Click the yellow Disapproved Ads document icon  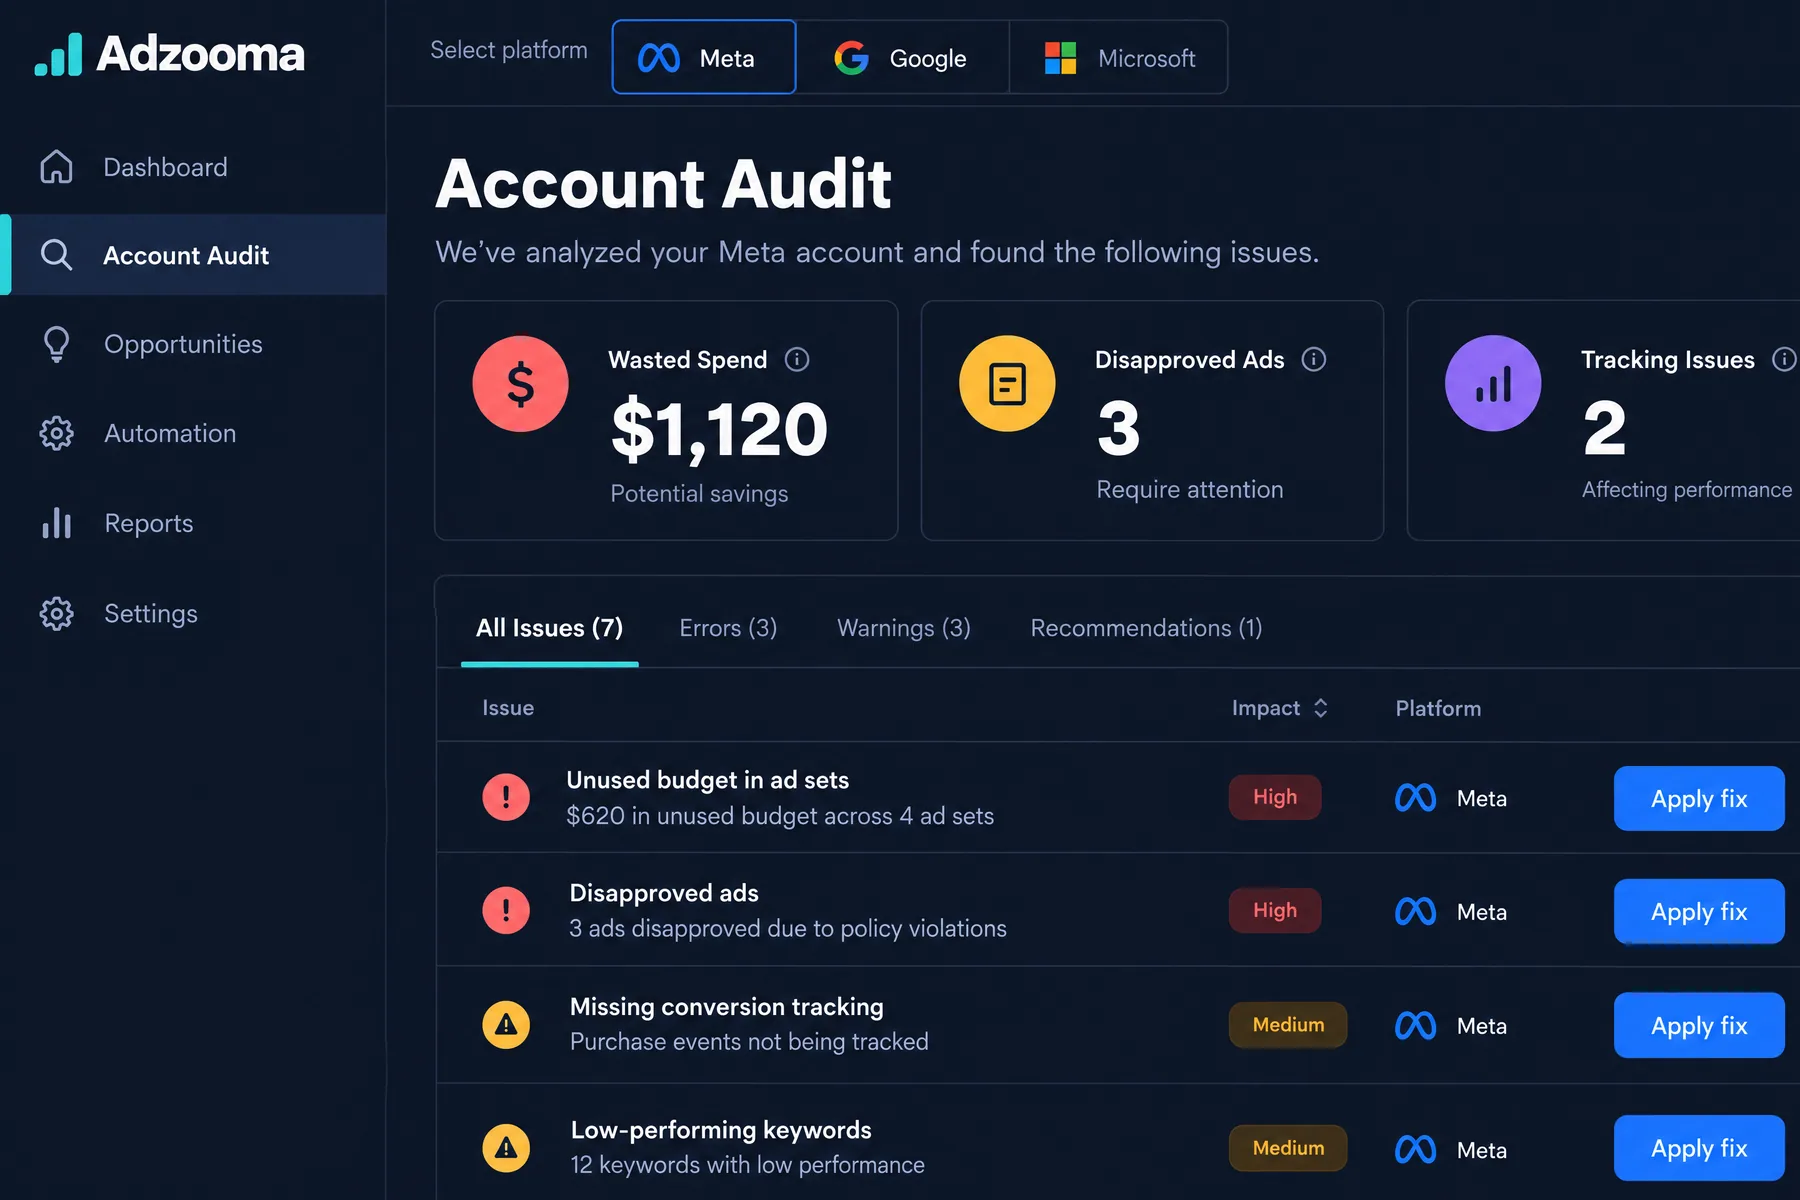click(1007, 384)
